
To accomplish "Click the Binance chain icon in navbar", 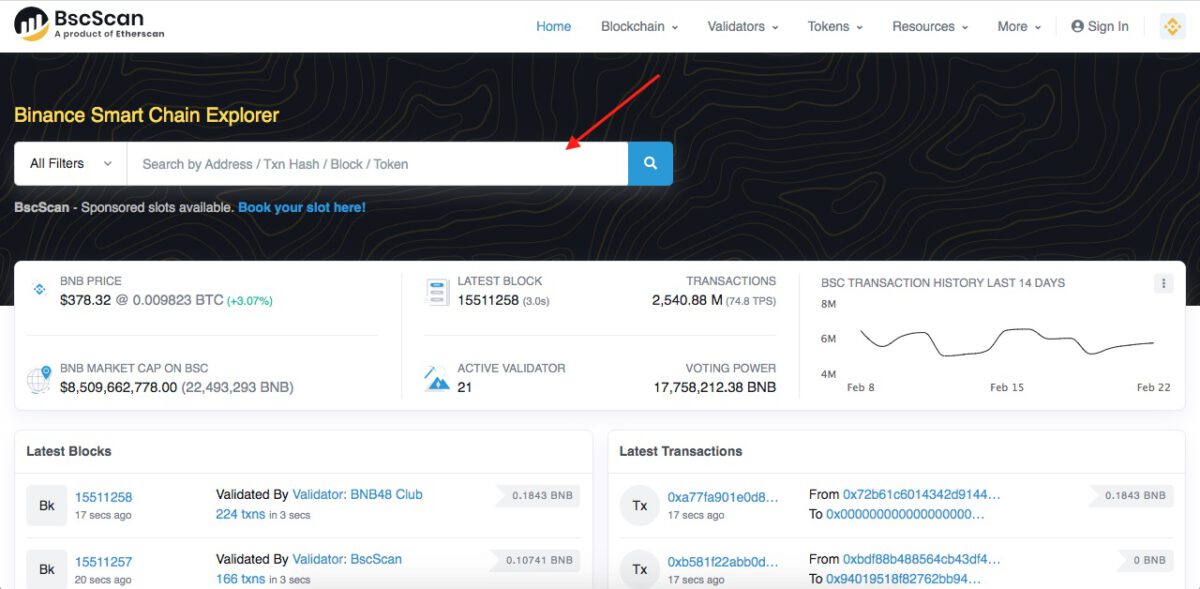I will click(1172, 26).
